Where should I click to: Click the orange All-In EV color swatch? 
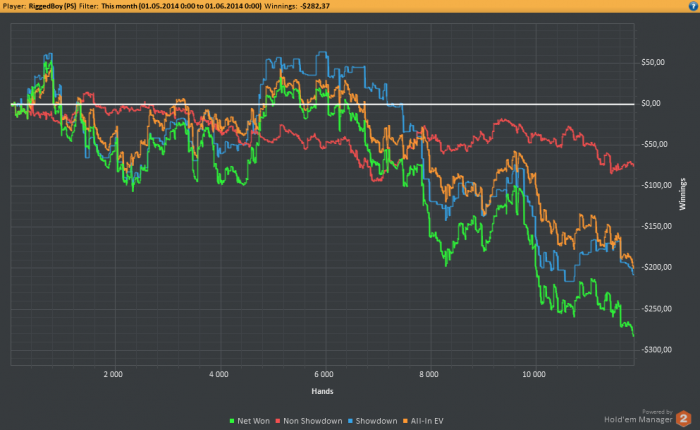(405, 421)
